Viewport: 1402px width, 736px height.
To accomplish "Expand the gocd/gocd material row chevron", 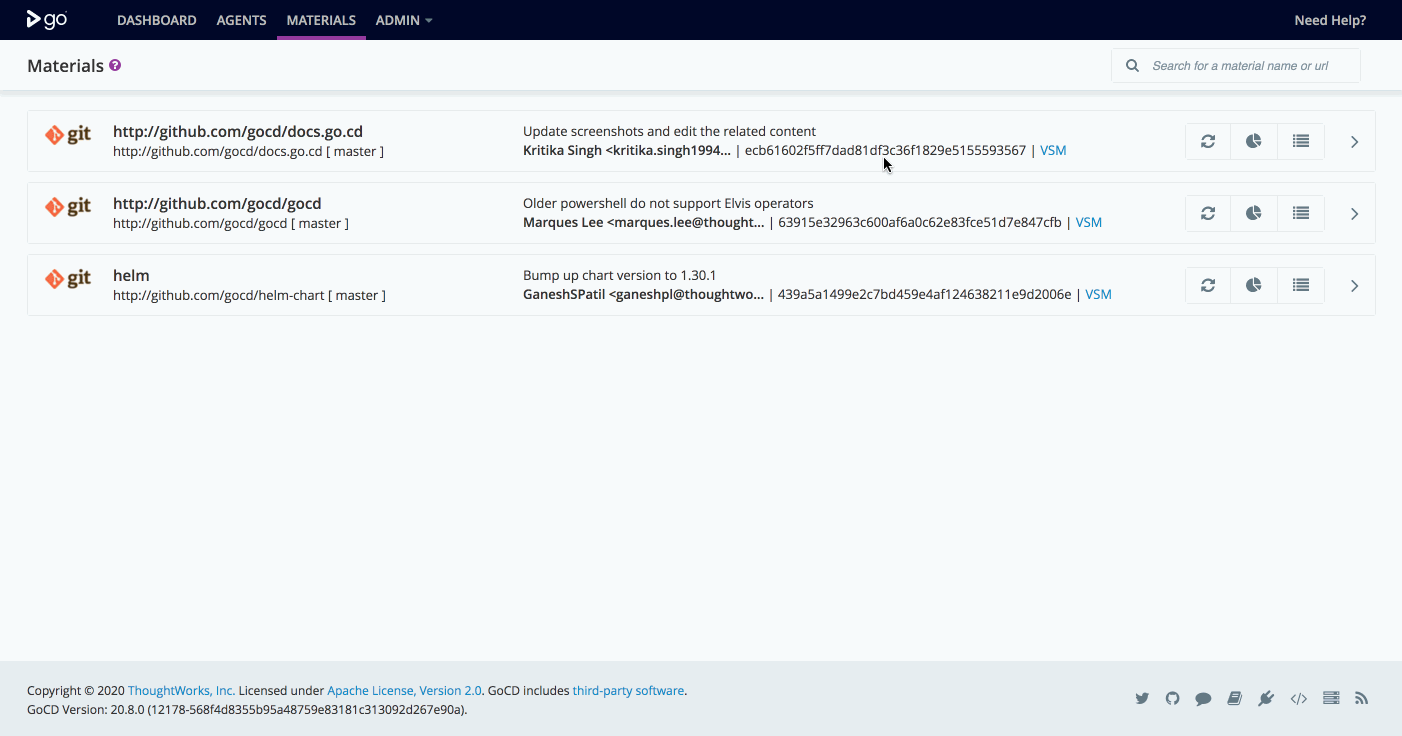I will (x=1354, y=214).
